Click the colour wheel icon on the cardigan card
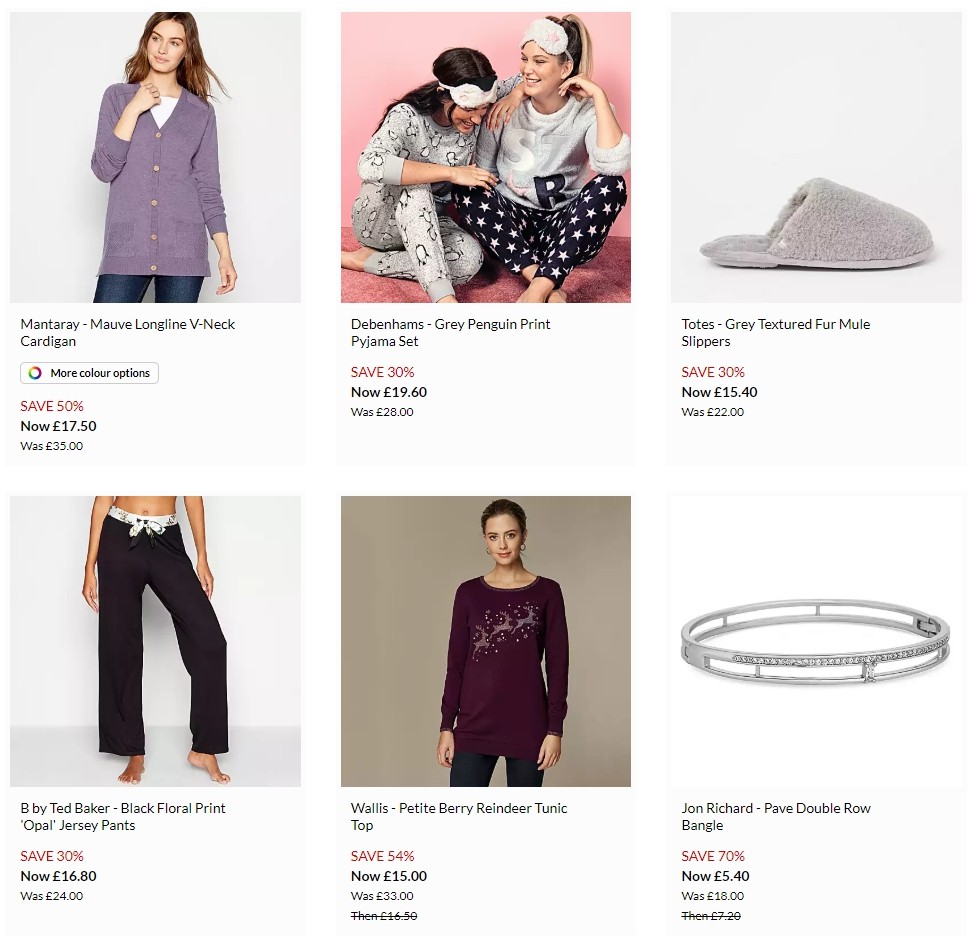The width and height of the screenshot is (976, 945). [36, 373]
